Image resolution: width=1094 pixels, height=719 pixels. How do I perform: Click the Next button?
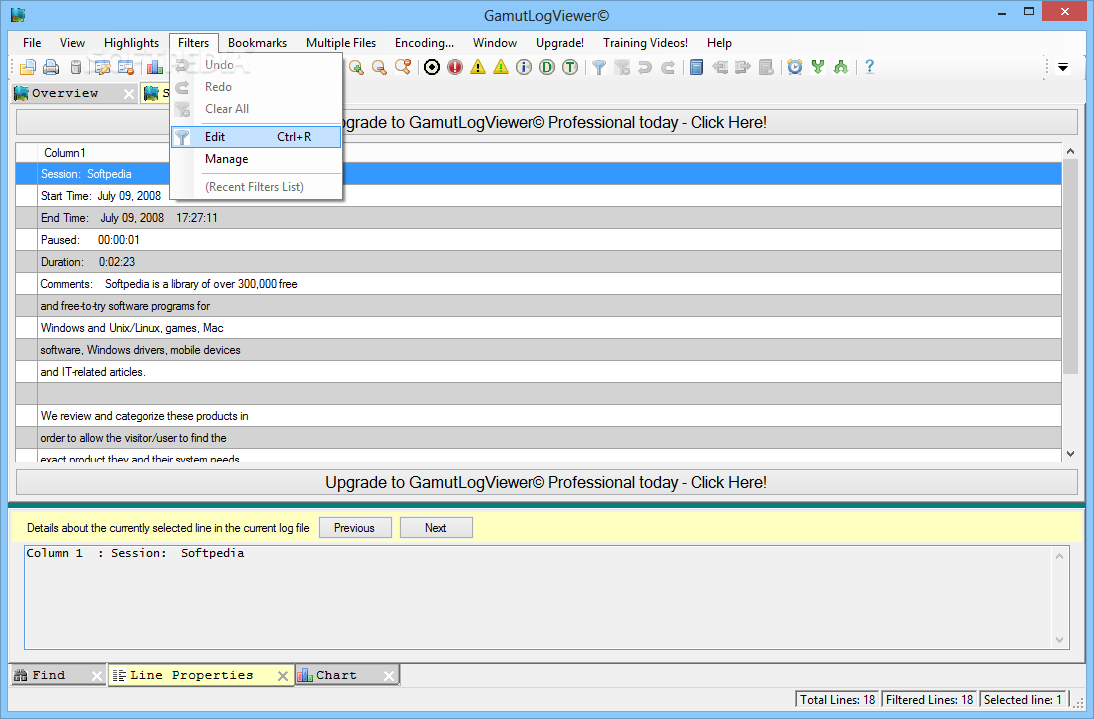click(436, 528)
